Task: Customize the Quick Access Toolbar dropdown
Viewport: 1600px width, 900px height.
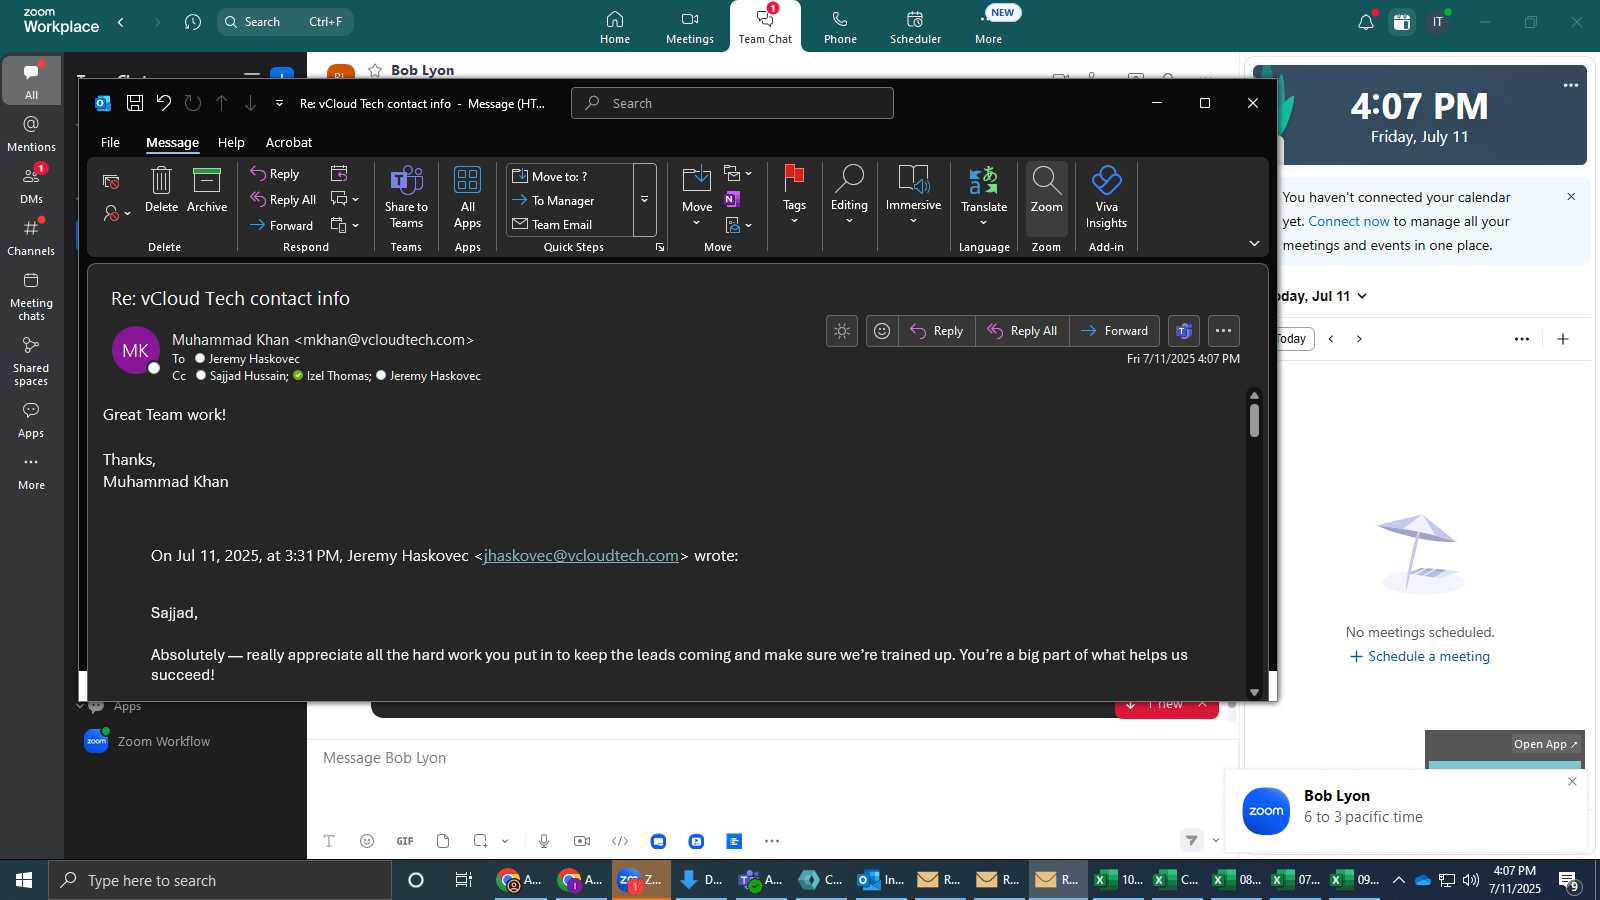Action: click(279, 103)
